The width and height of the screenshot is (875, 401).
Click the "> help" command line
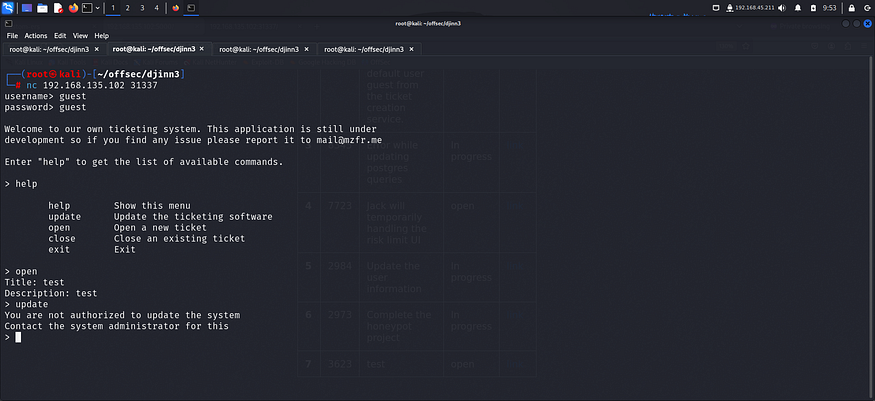pyautogui.click(x=21, y=184)
